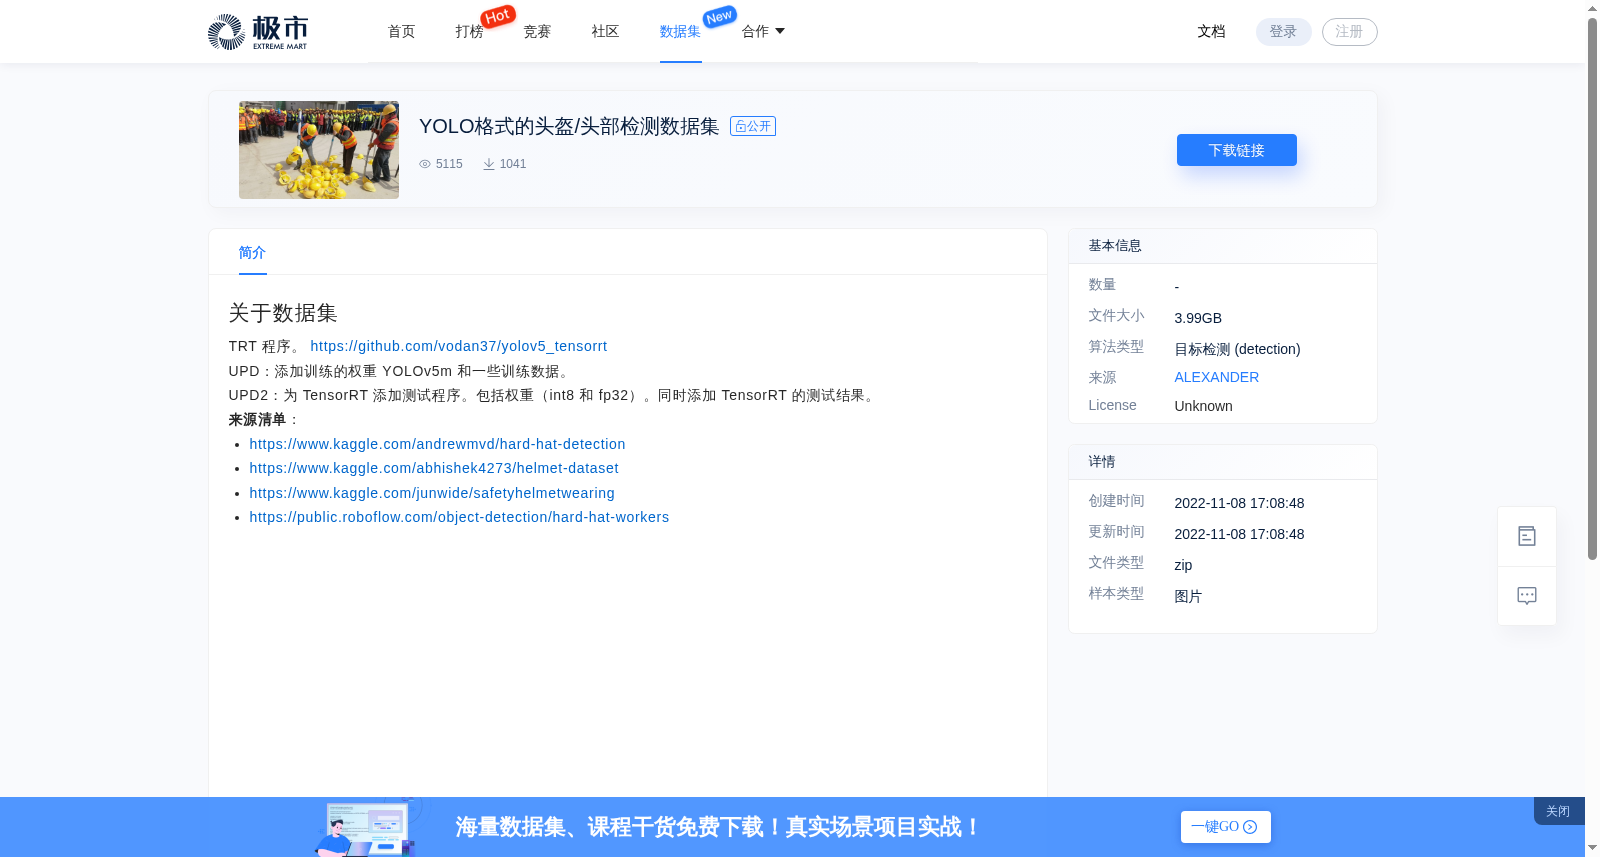Click the 详情 panel header
This screenshot has height=857, width=1600.
tap(1222, 462)
